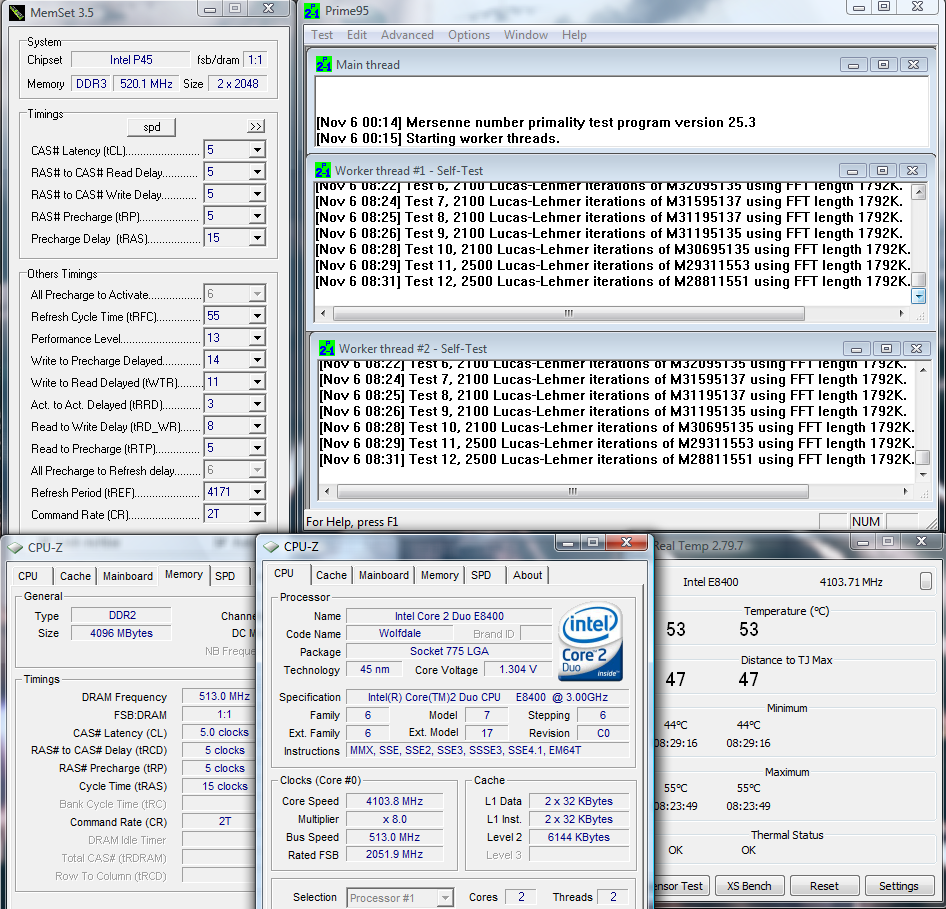
Task: Expand the Command Rate (CR) dropdown in MemSet
Action: tap(257, 515)
